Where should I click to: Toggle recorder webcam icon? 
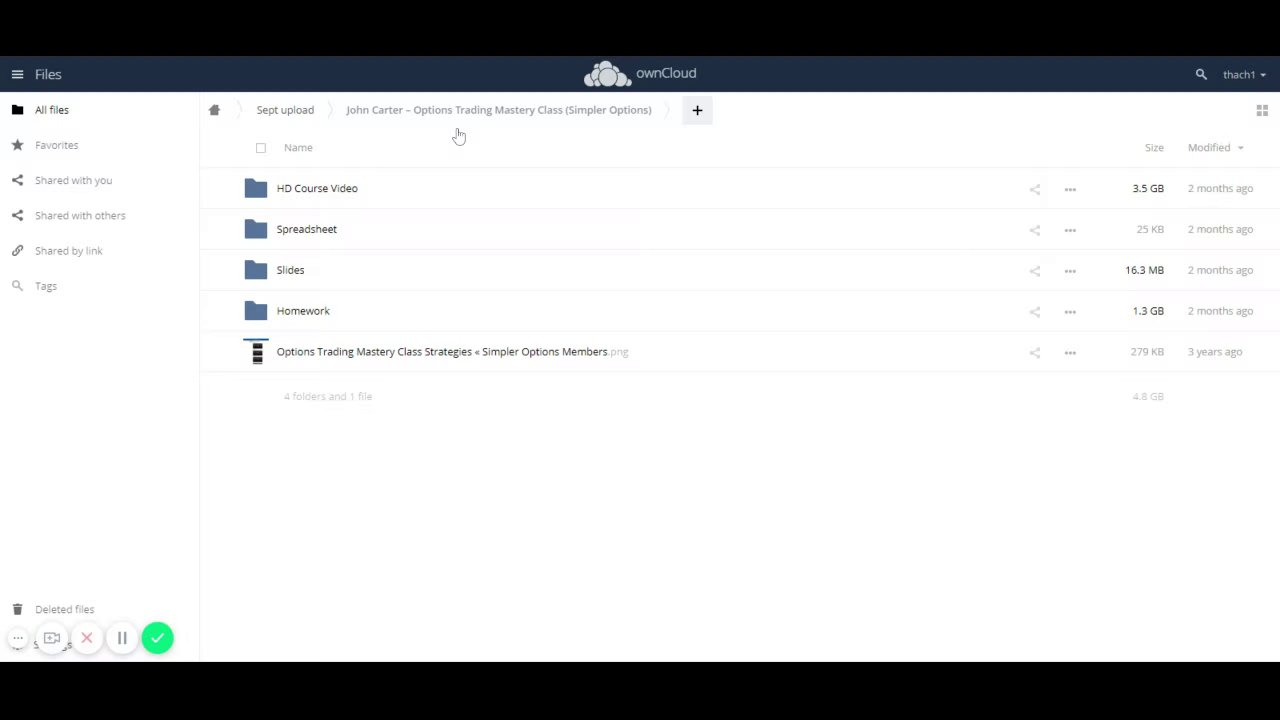coord(52,638)
